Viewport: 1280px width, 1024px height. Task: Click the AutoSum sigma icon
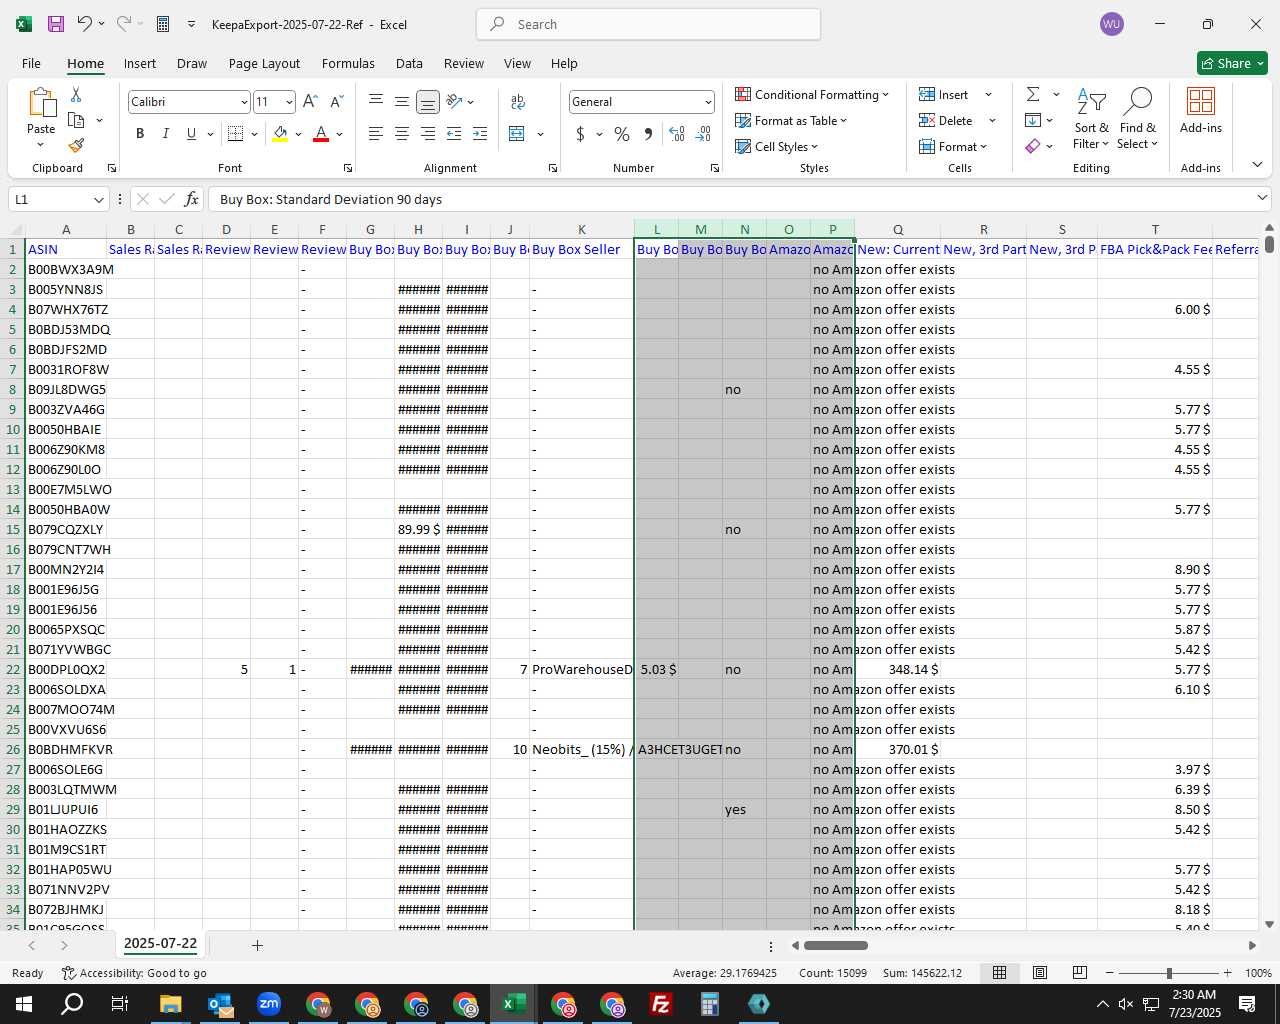tap(1033, 94)
